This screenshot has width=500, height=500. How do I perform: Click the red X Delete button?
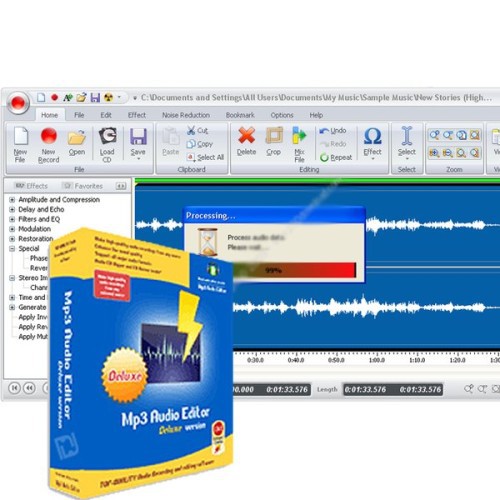tap(247, 142)
